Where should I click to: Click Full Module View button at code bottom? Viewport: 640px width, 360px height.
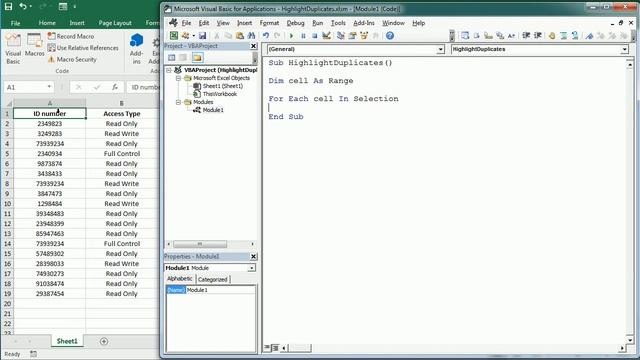coord(275,348)
